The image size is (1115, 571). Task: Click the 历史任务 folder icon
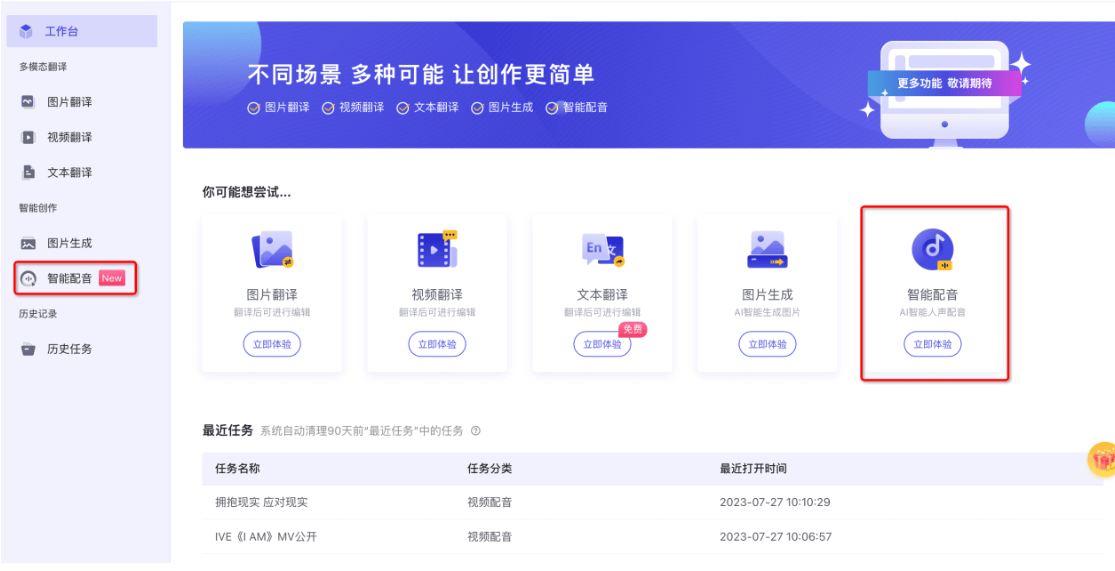pos(28,349)
